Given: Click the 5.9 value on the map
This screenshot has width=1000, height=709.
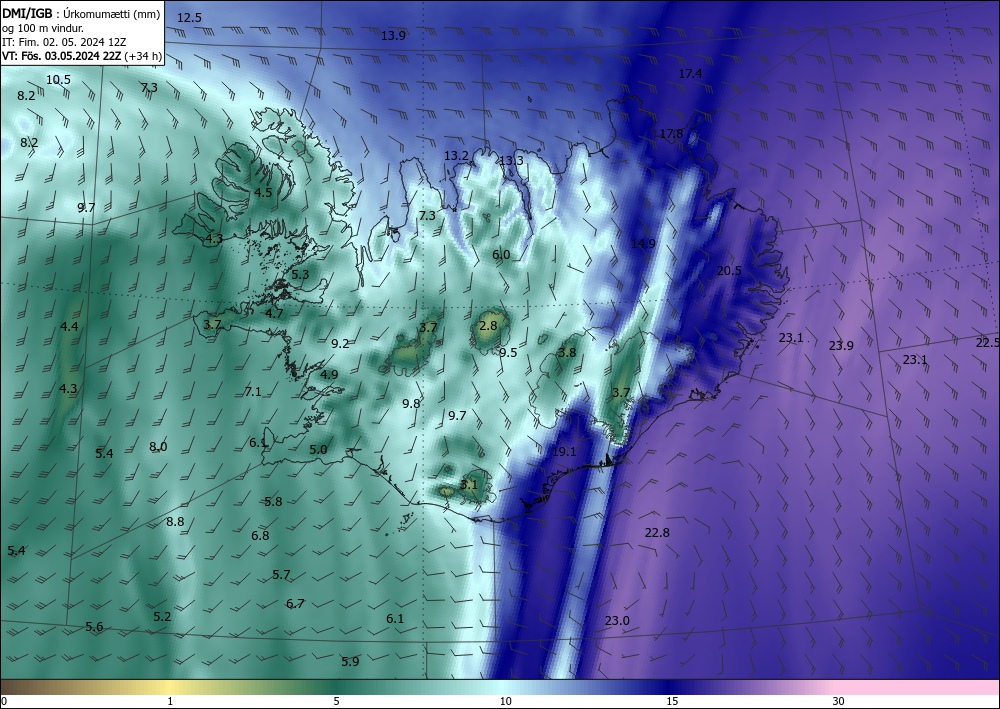Looking at the screenshot, I should tap(350, 662).
